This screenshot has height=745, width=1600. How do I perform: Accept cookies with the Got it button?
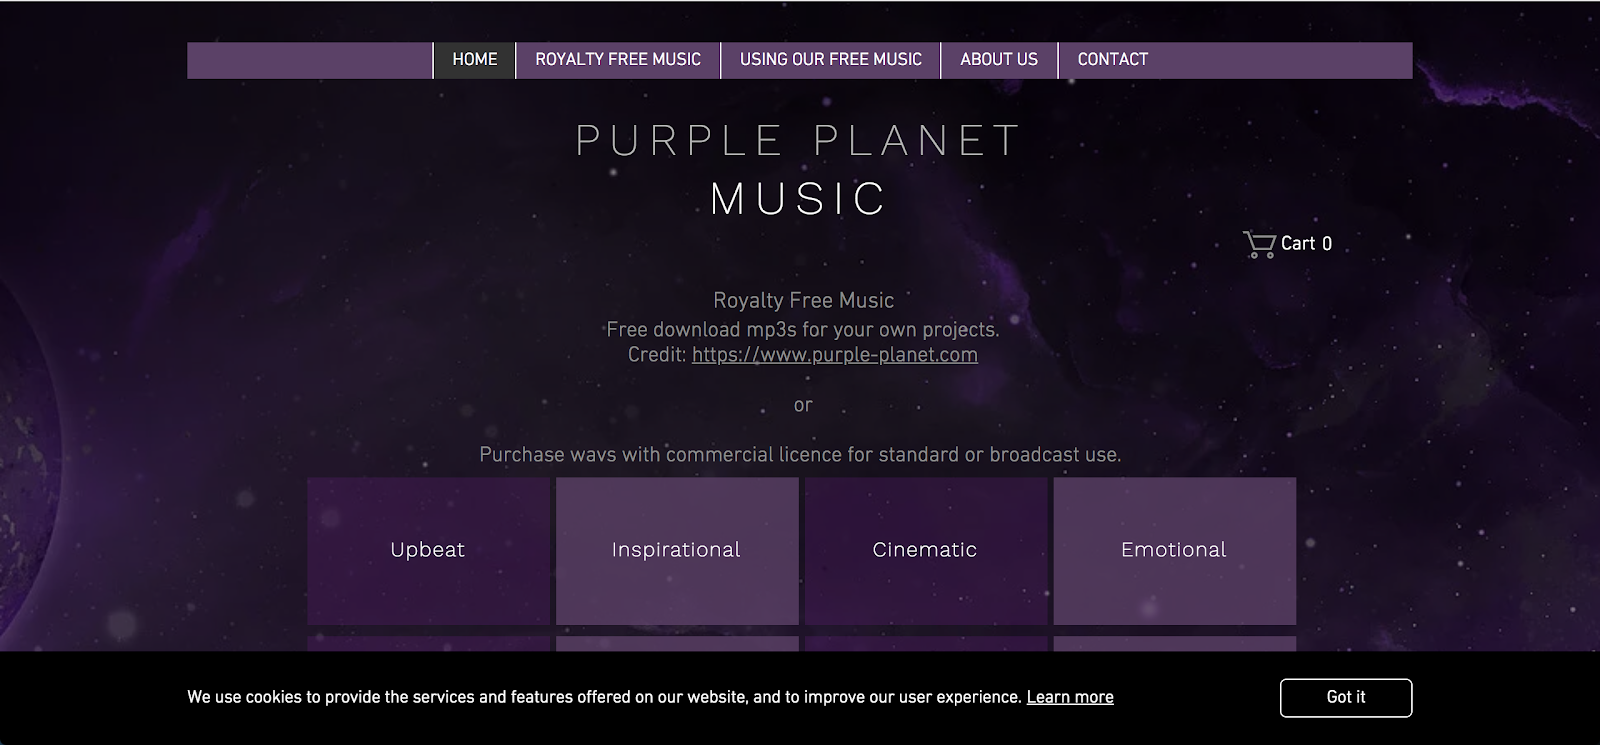point(1346,697)
